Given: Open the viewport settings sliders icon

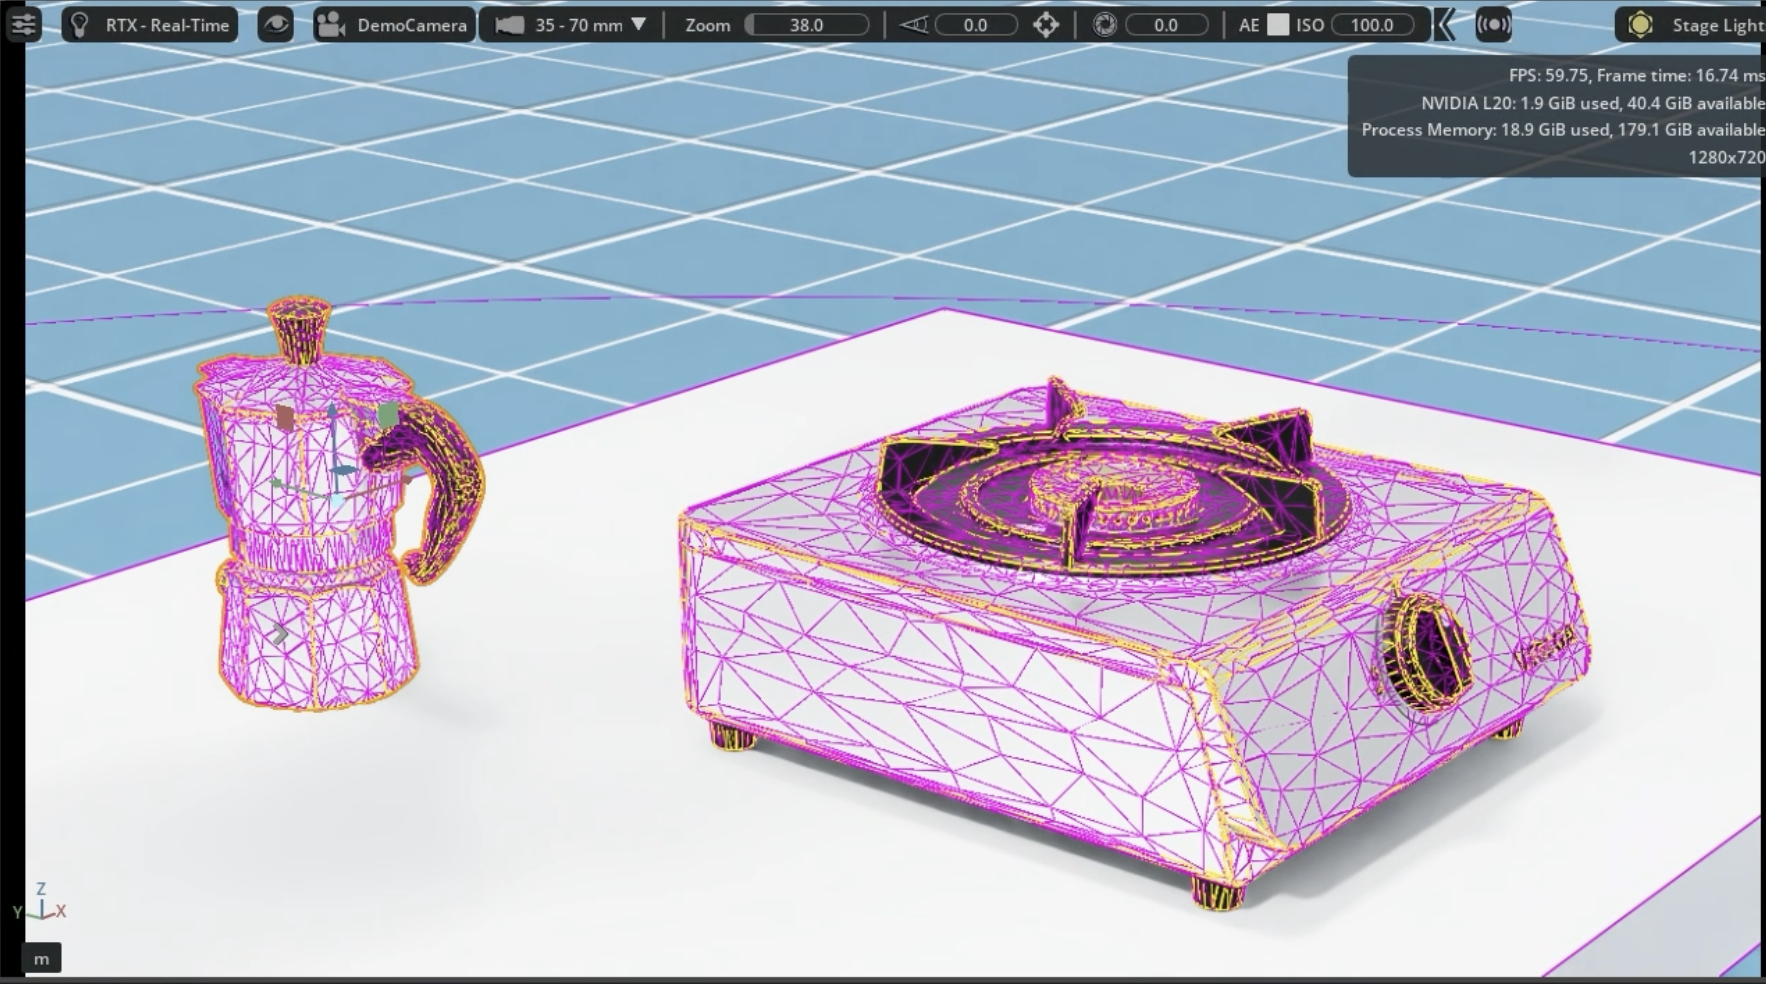Looking at the screenshot, I should coord(23,24).
